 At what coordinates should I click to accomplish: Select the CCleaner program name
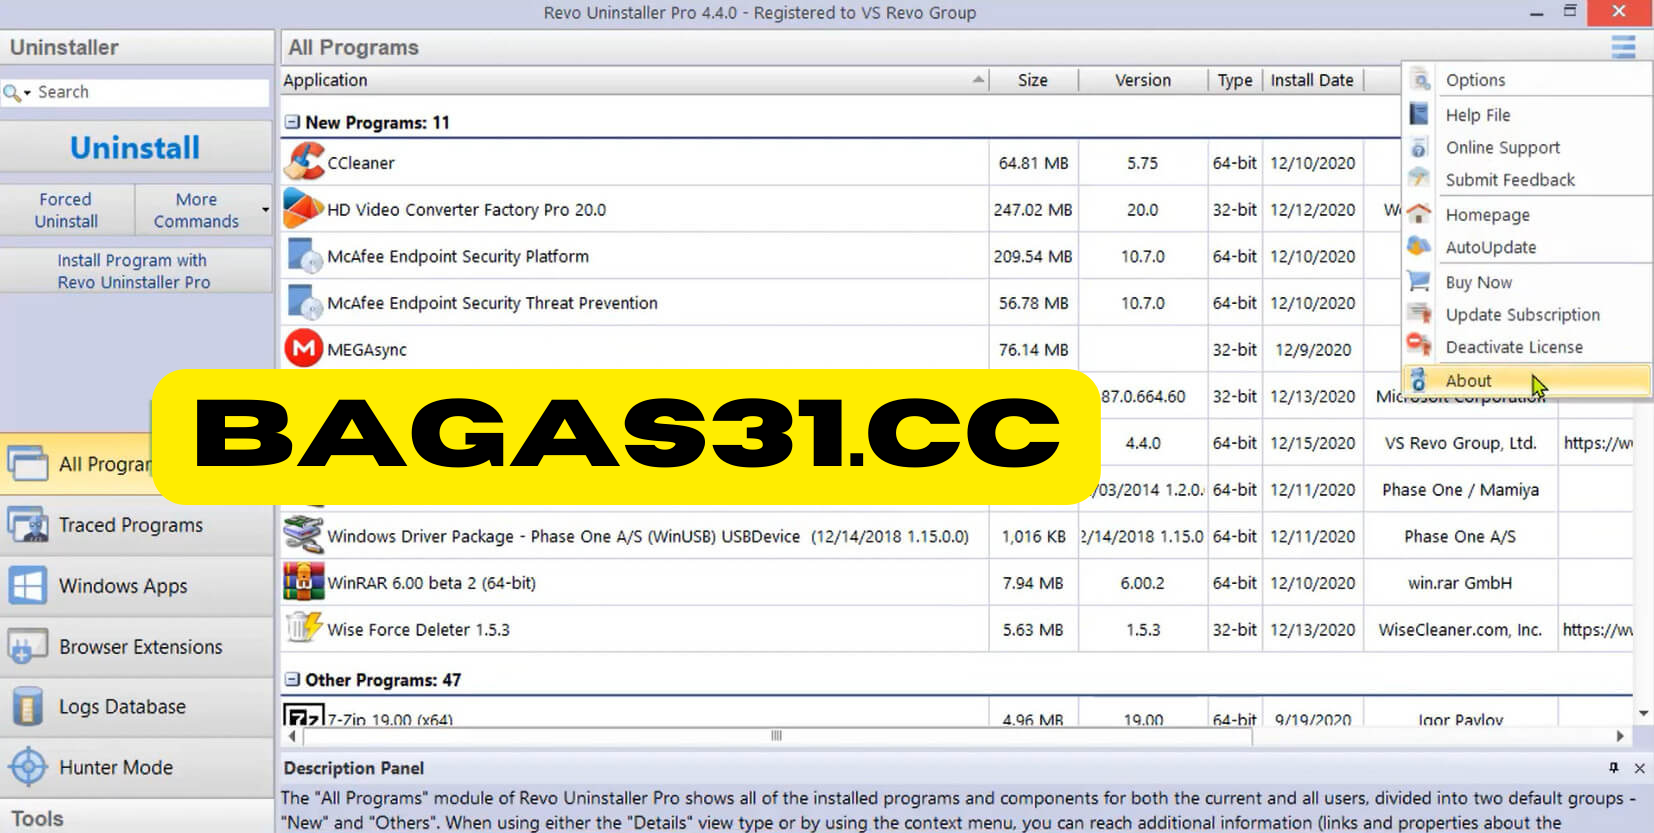click(x=360, y=163)
